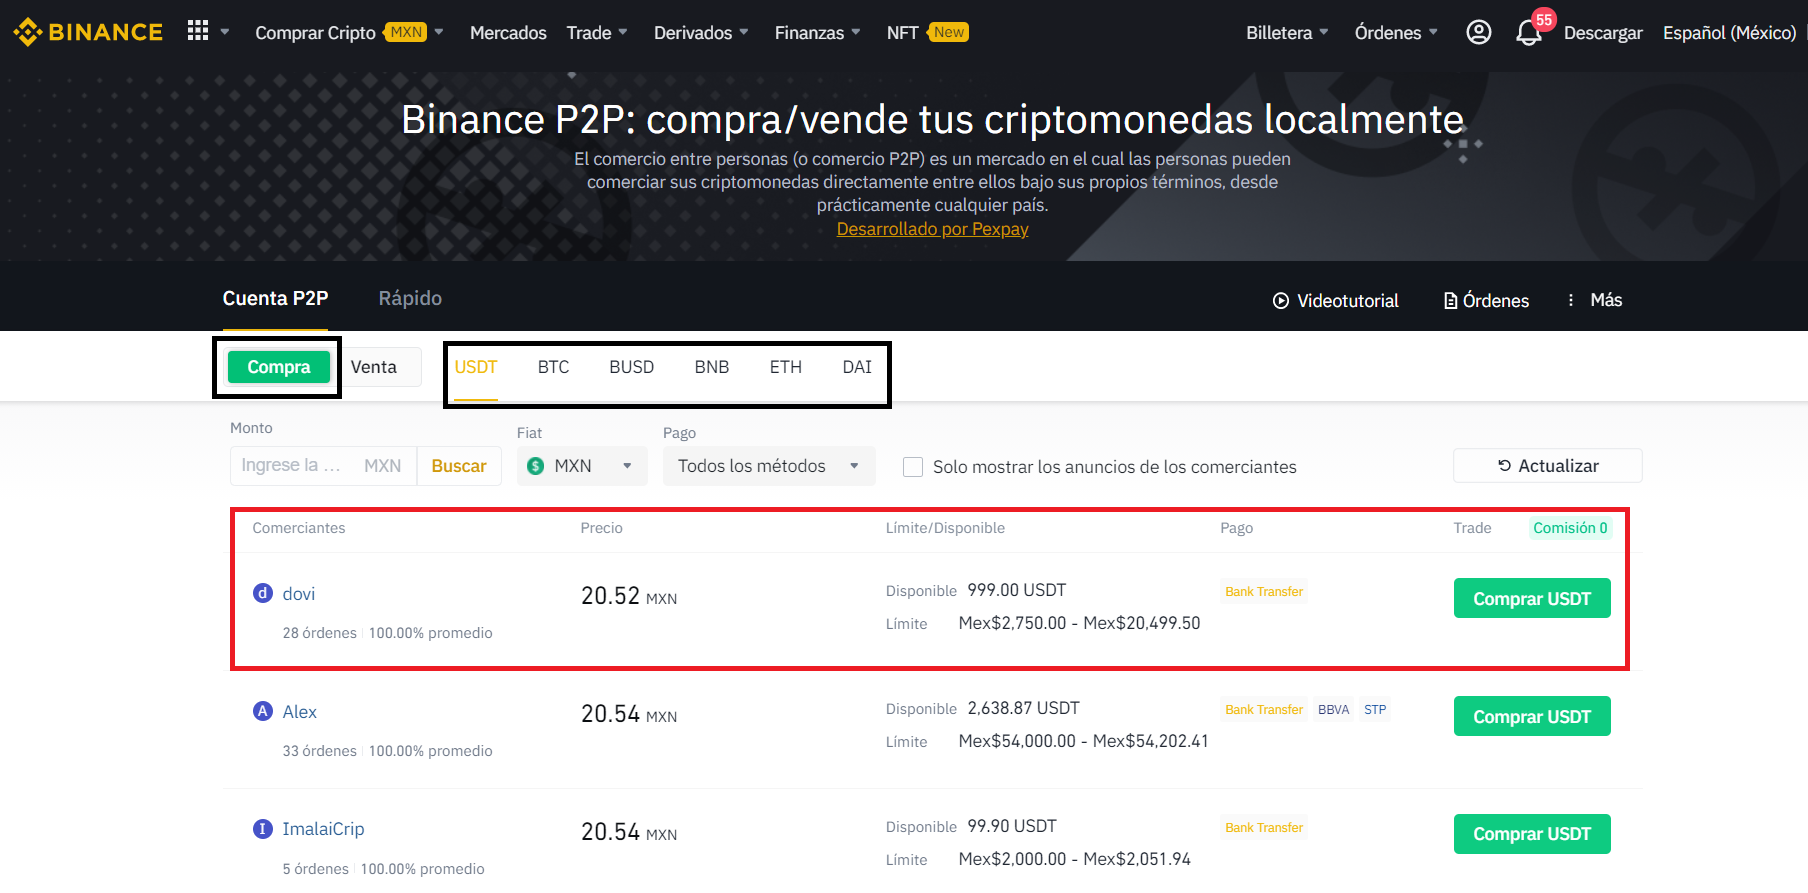
Task: Click the MXN badge beside Comprar Cripto
Action: [x=406, y=32]
